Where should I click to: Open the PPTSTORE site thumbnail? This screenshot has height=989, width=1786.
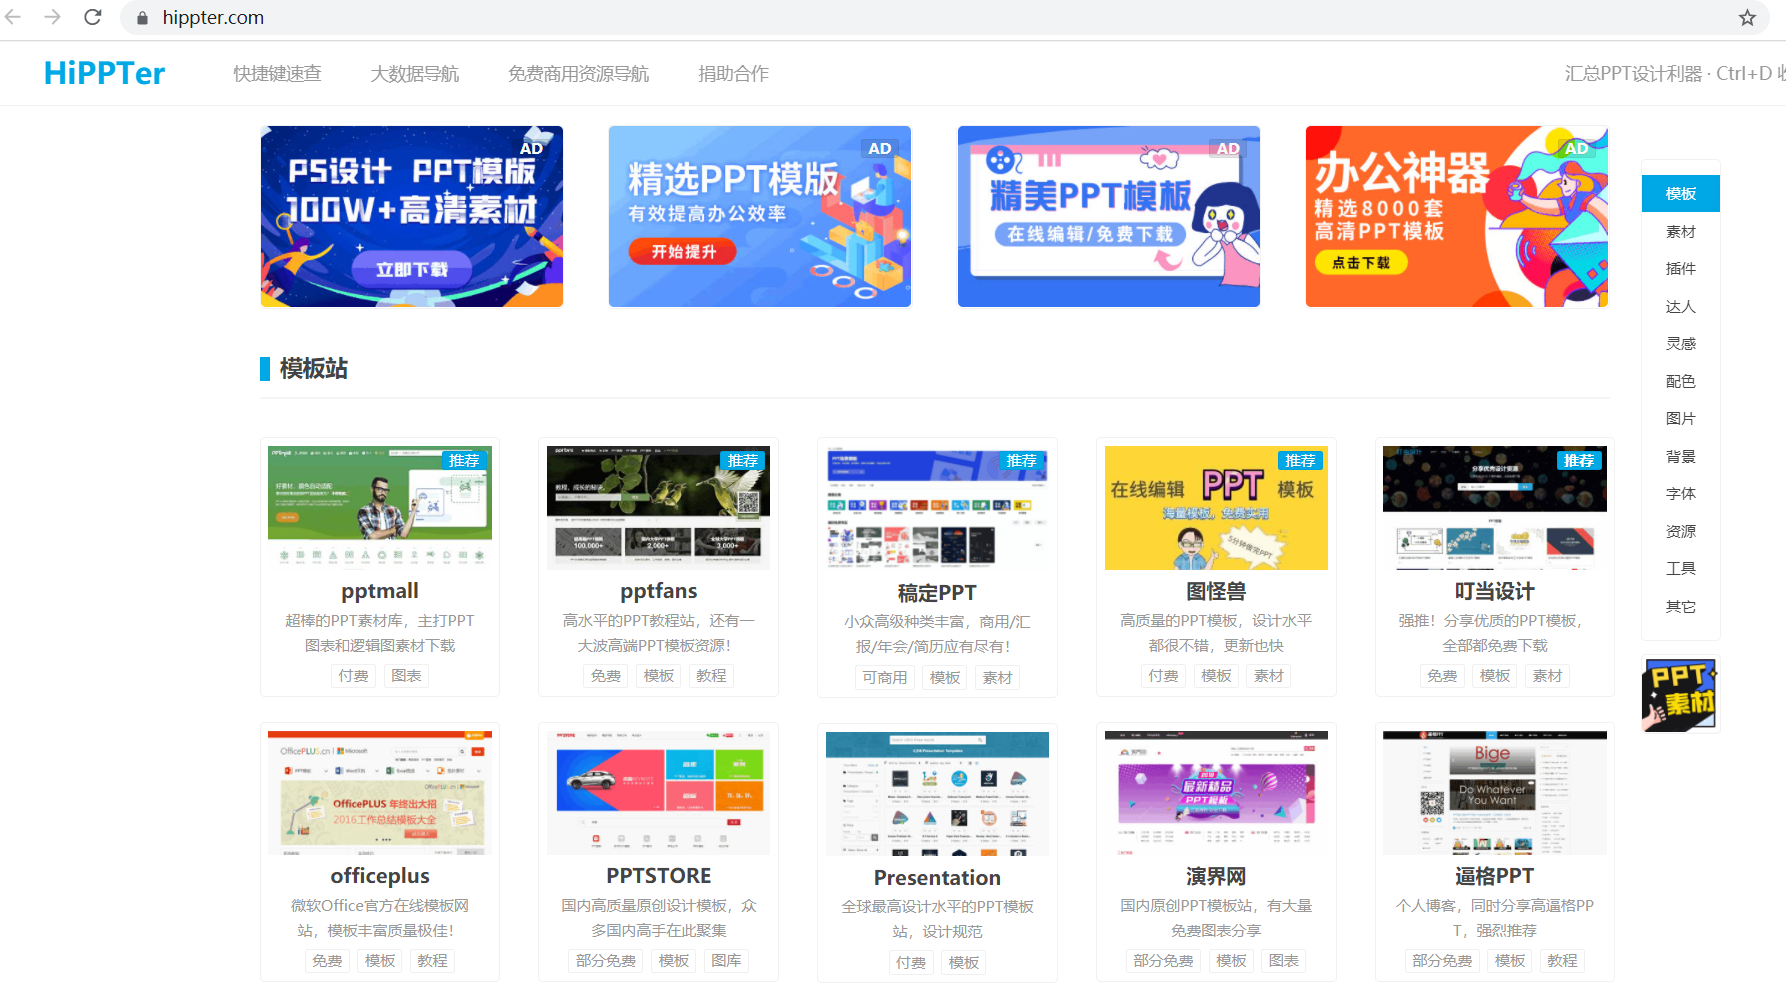(659, 793)
